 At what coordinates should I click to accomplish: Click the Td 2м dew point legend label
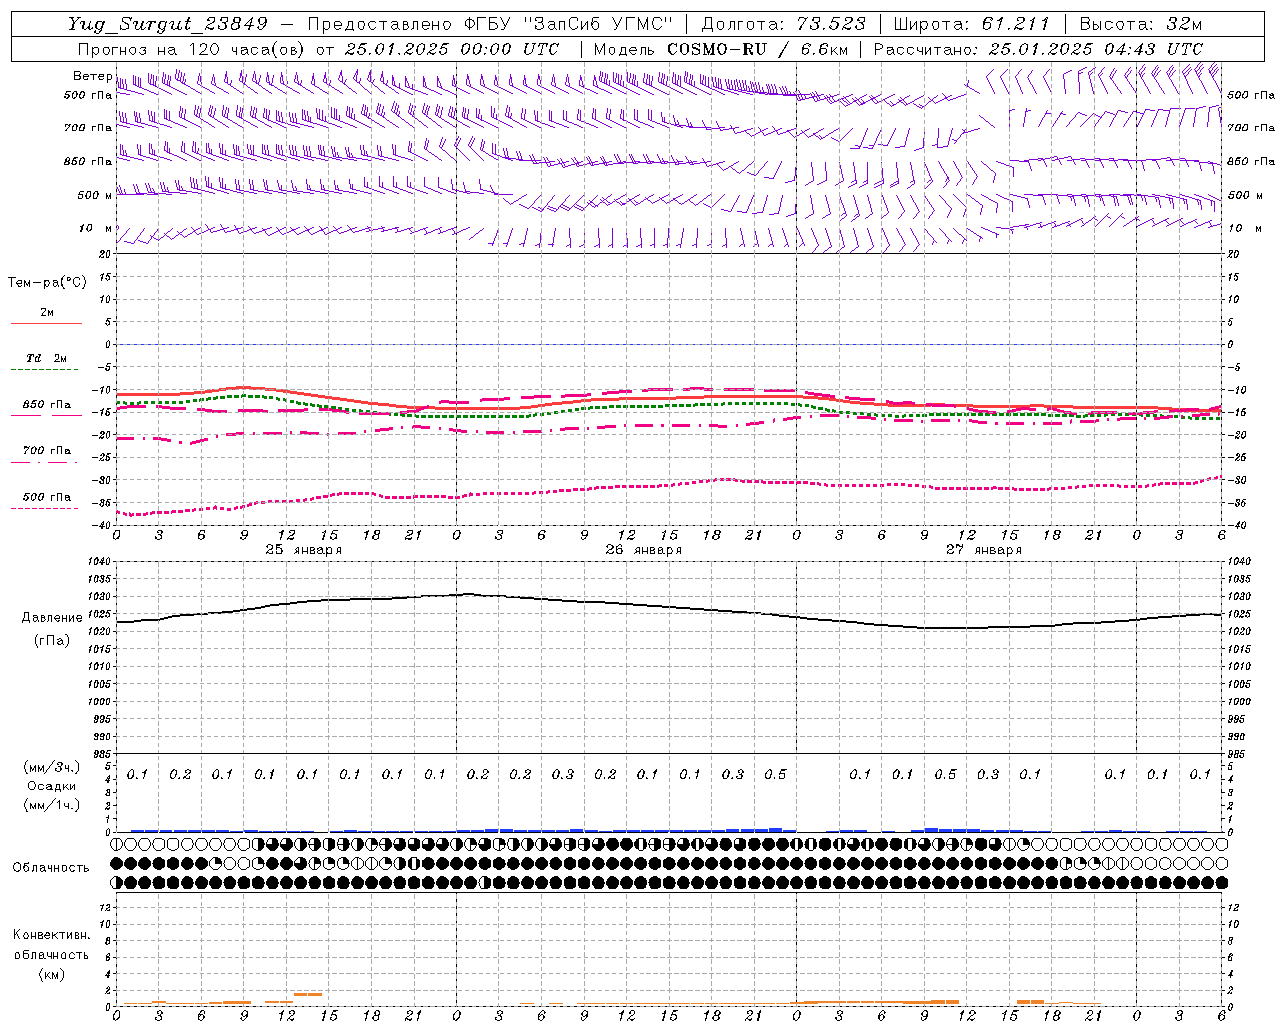[47, 358]
